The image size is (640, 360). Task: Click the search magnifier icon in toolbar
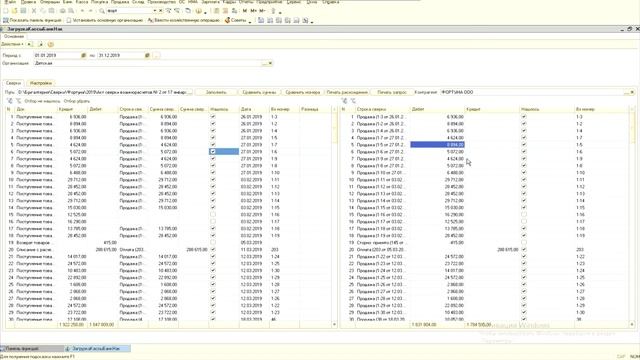point(102,11)
